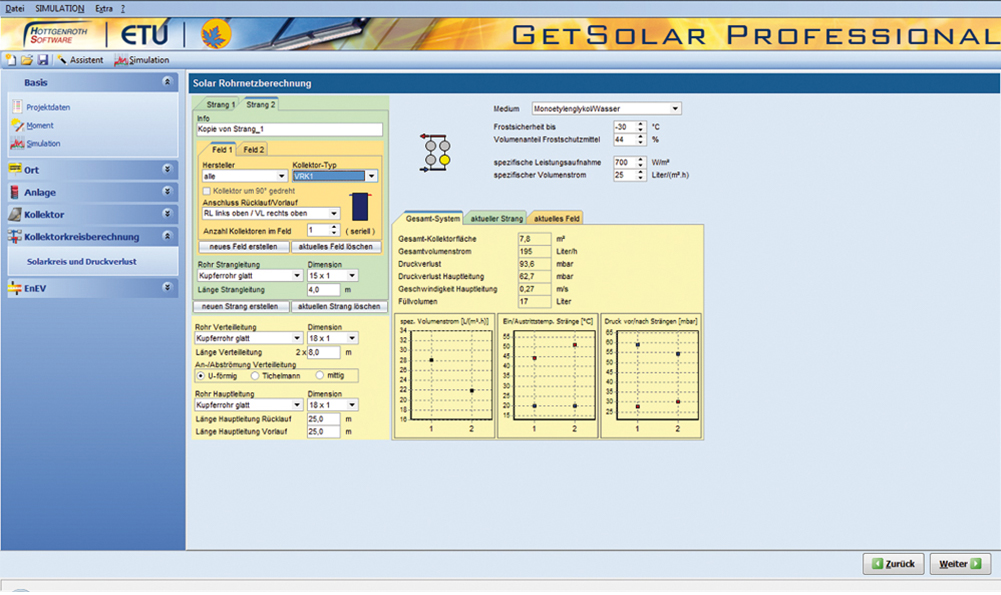
Task: Switch to the Strang 1 tab
Action: (220, 104)
